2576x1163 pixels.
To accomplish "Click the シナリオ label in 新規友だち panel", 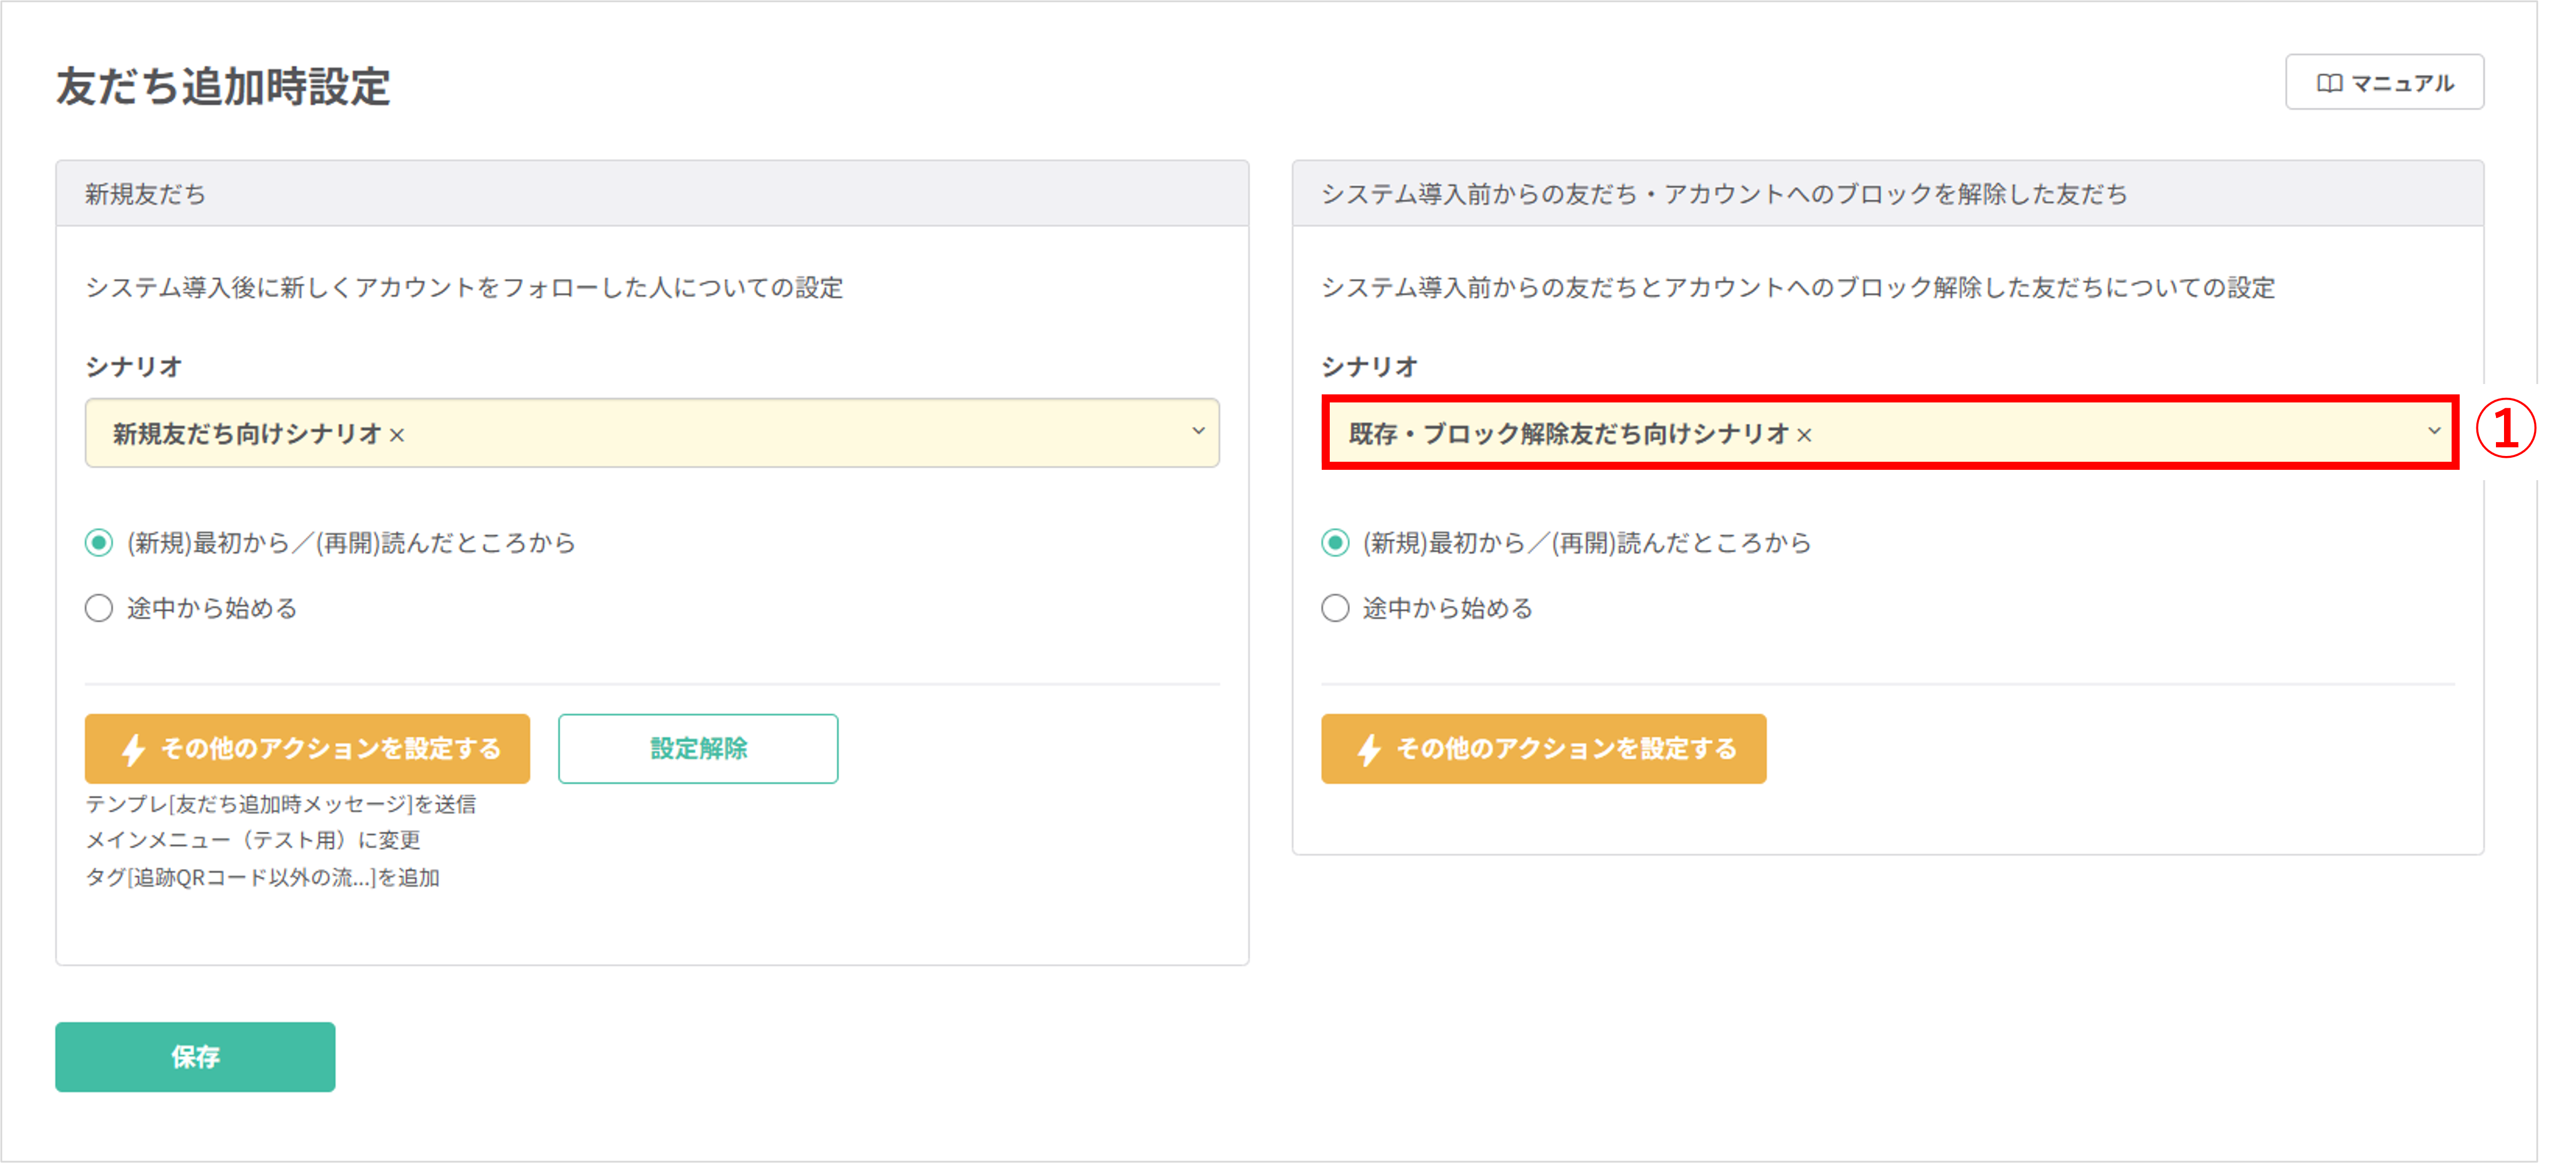I will 133,367.
